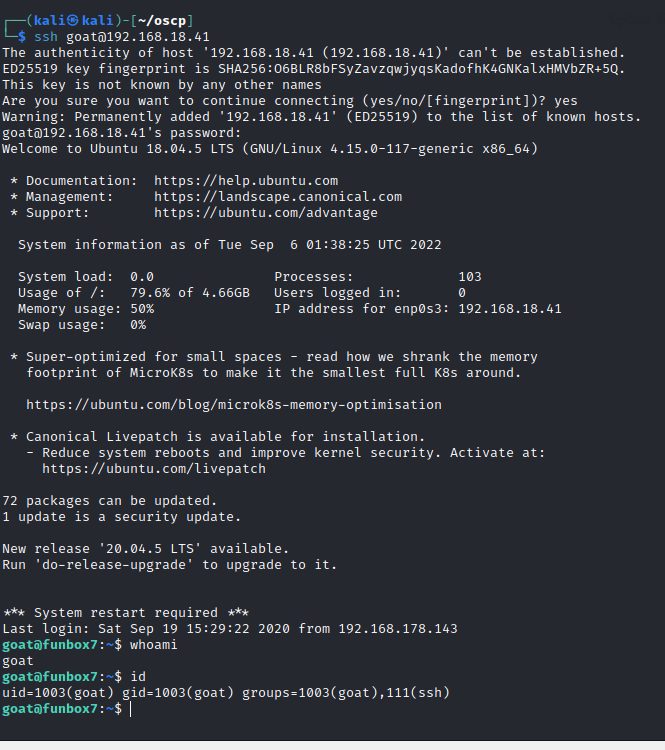Click the 'System restart required' notice
Viewport: 665px width, 750px height.
125,613
